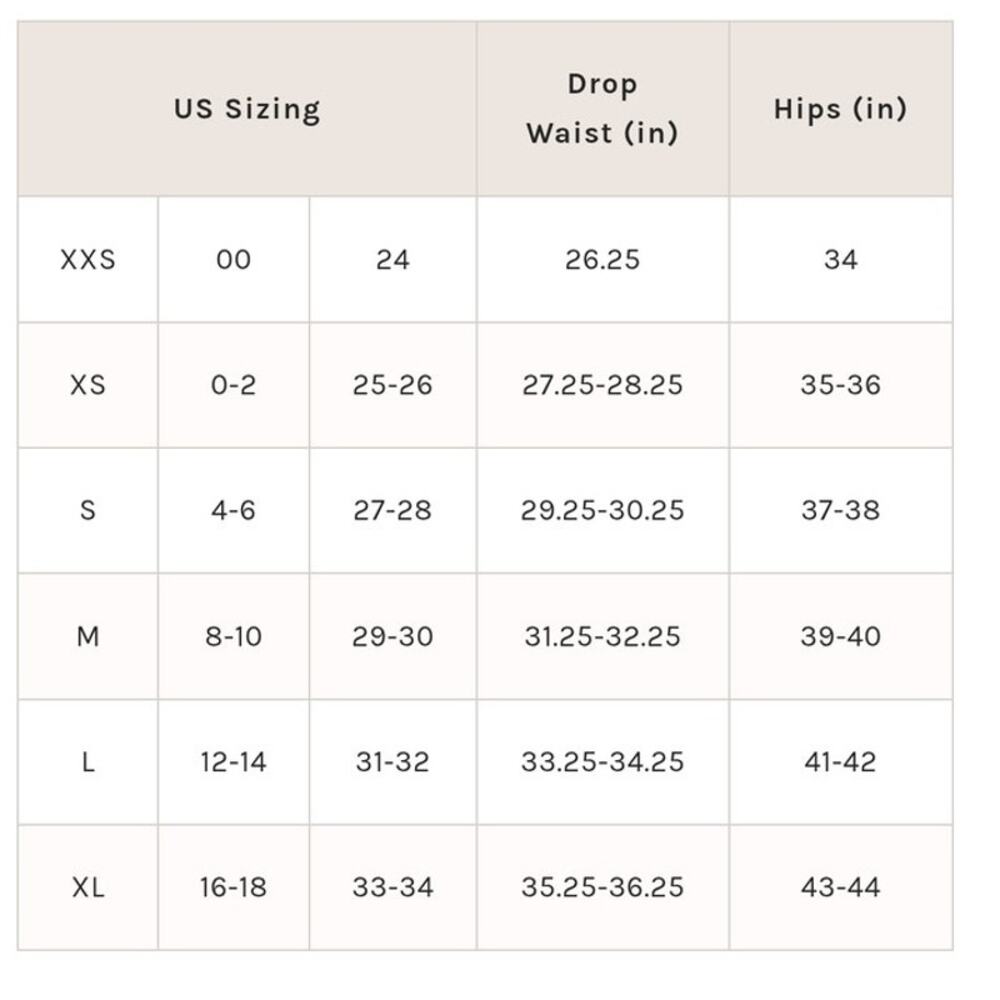Click the S size row label
1000x1000 pixels.
[88, 511]
